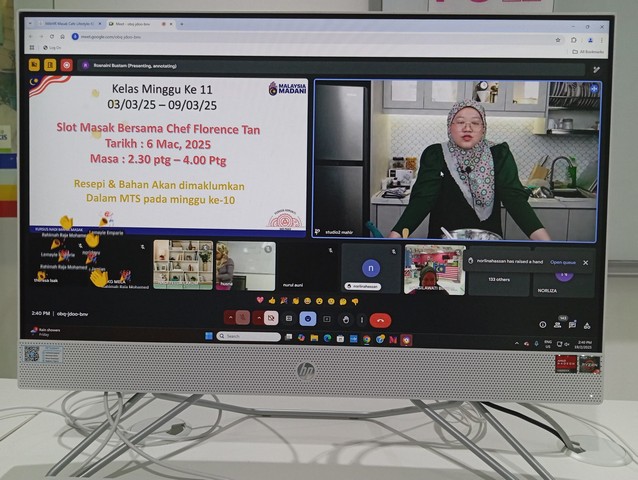This screenshot has height=480, width=638.
Task: Click the red Leave call button
Action: (380, 320)
